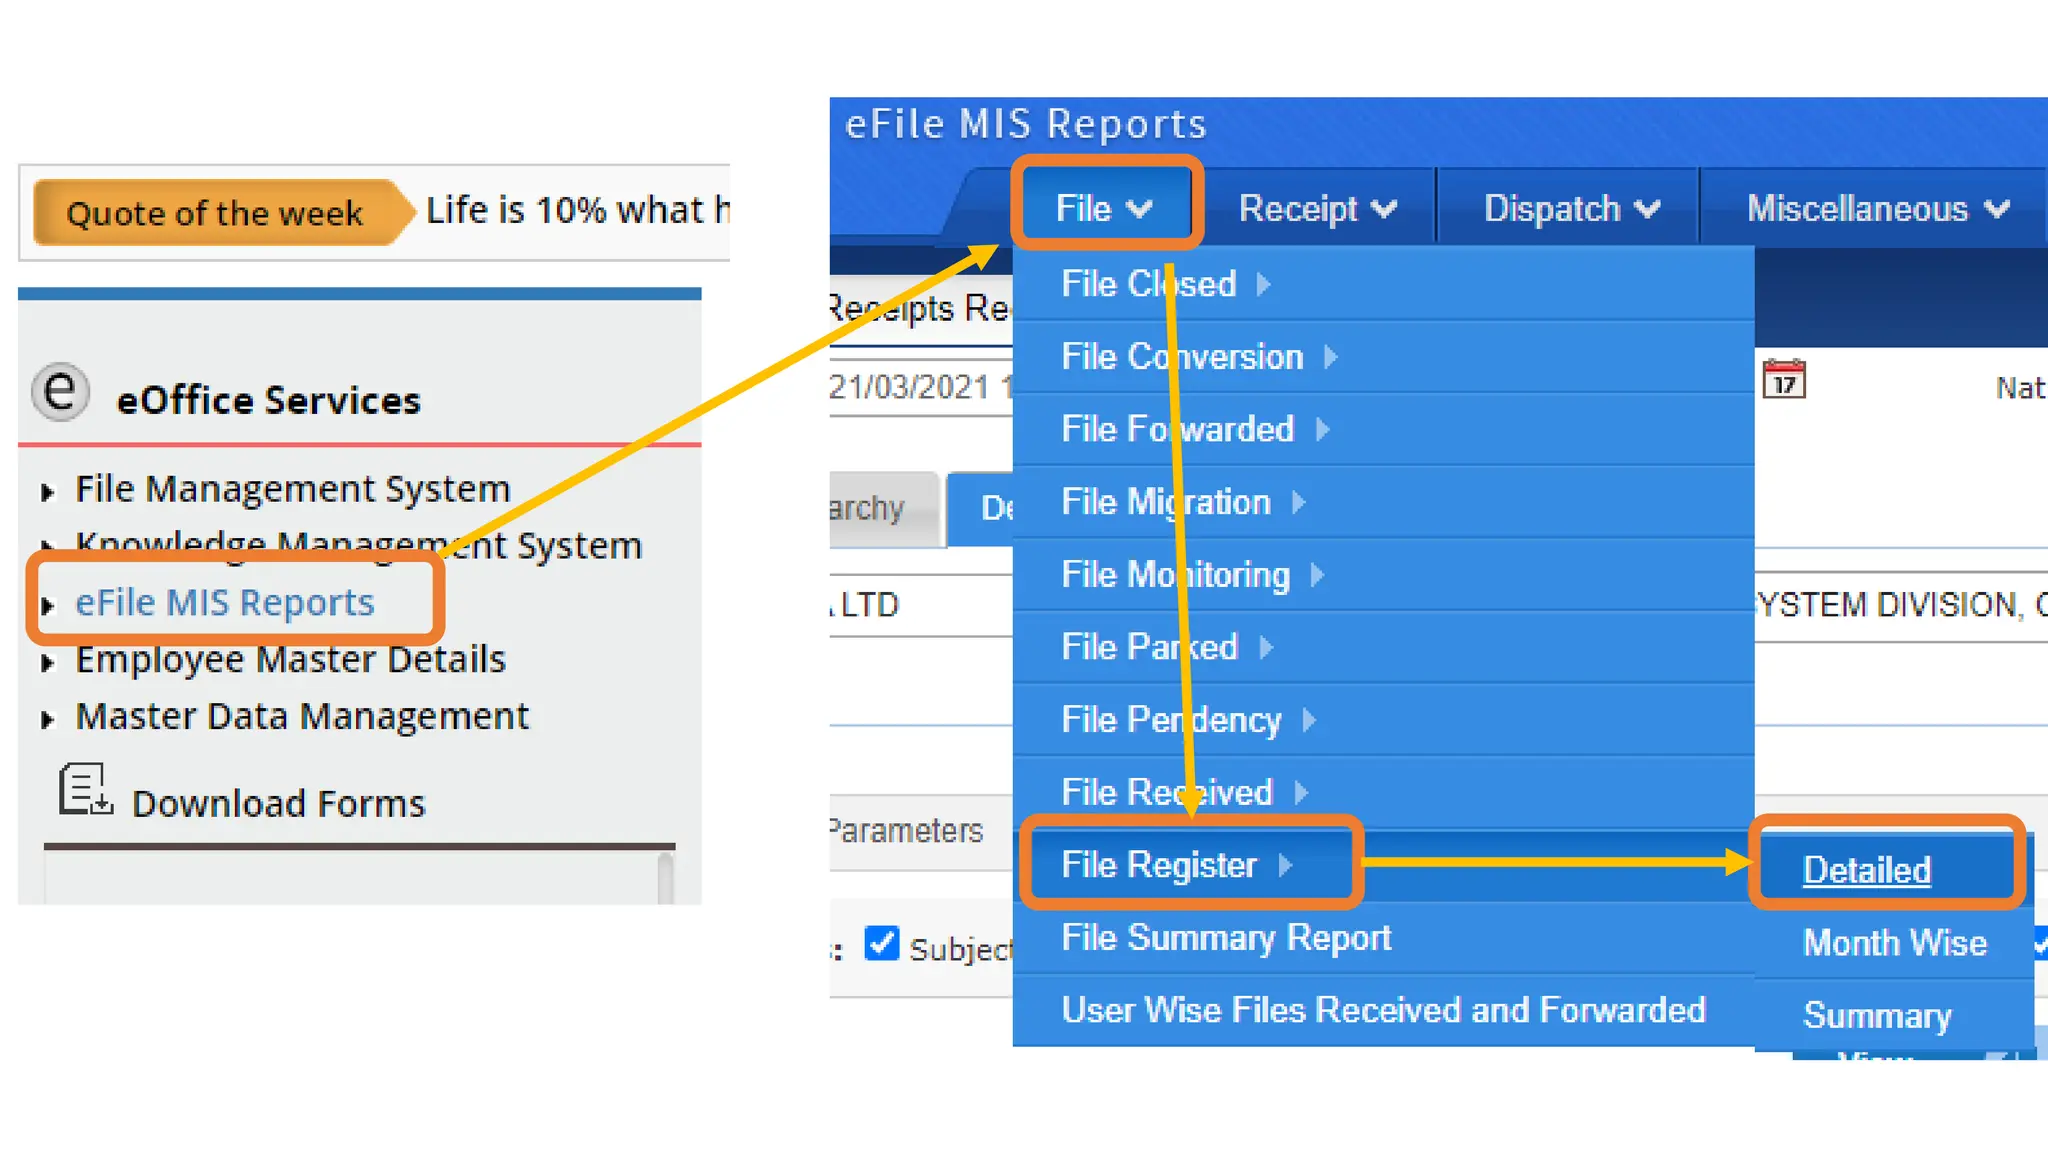Click the Quote of the week label
This screenshot has width=2048, height=1152.
point(214,213)
